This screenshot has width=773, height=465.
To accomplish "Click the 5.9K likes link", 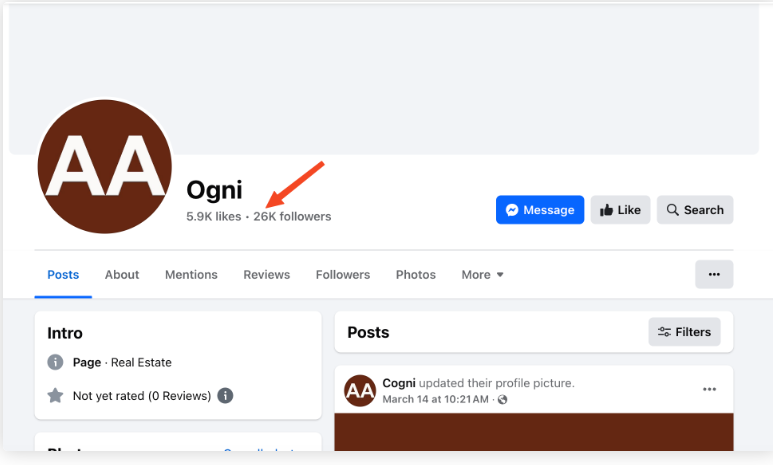I will coord(214,216).
